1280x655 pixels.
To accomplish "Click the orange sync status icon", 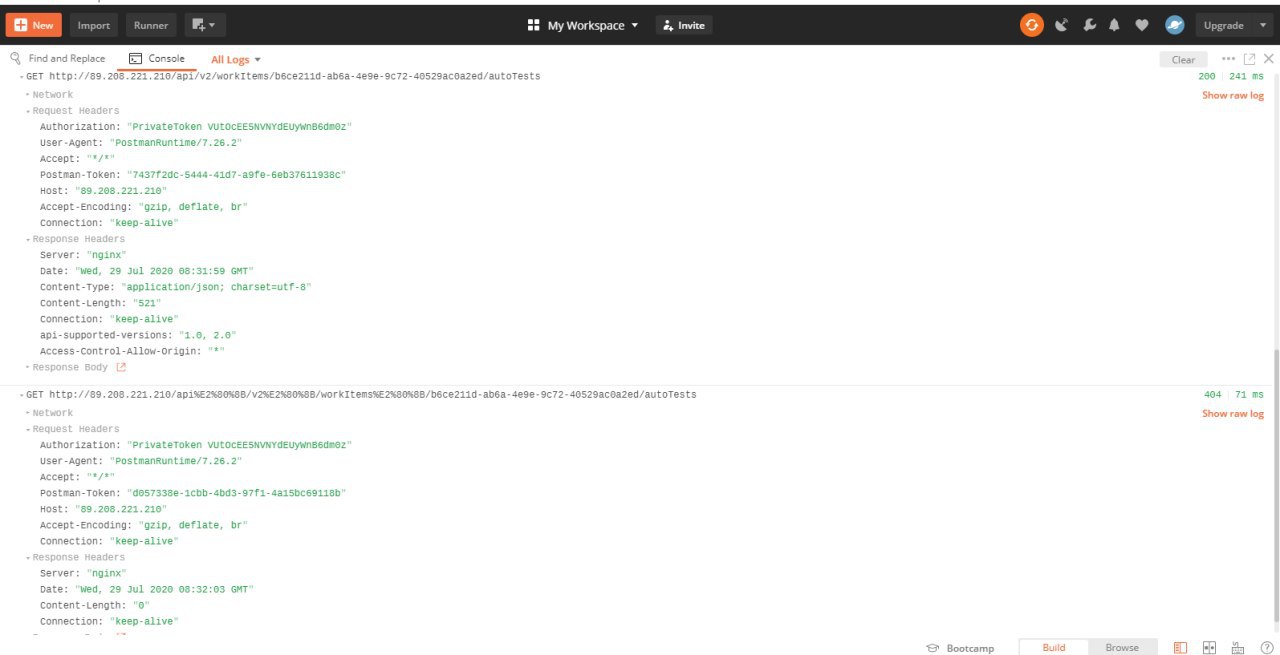I will coord(1031,25).
